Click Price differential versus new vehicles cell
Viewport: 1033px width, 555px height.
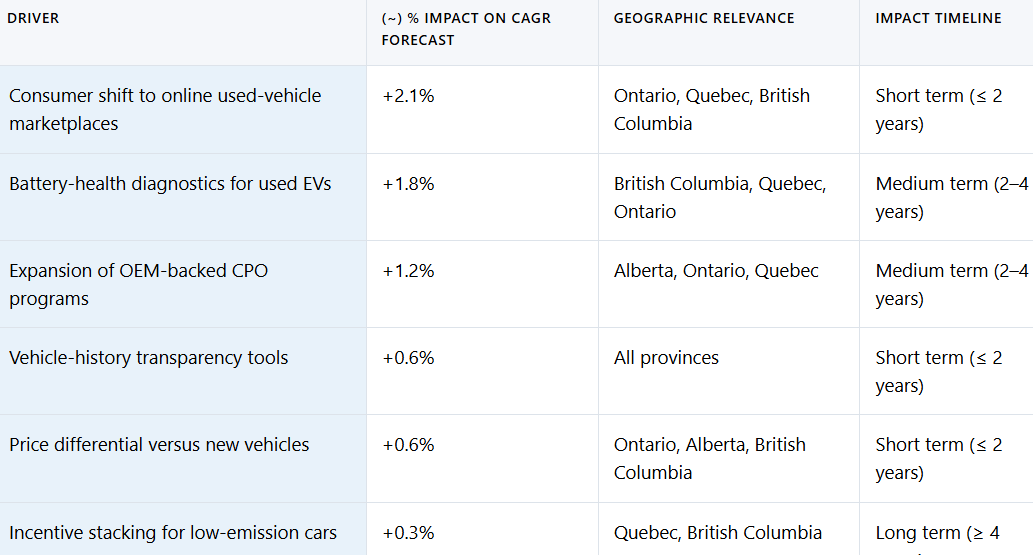(x=159, y=445)
